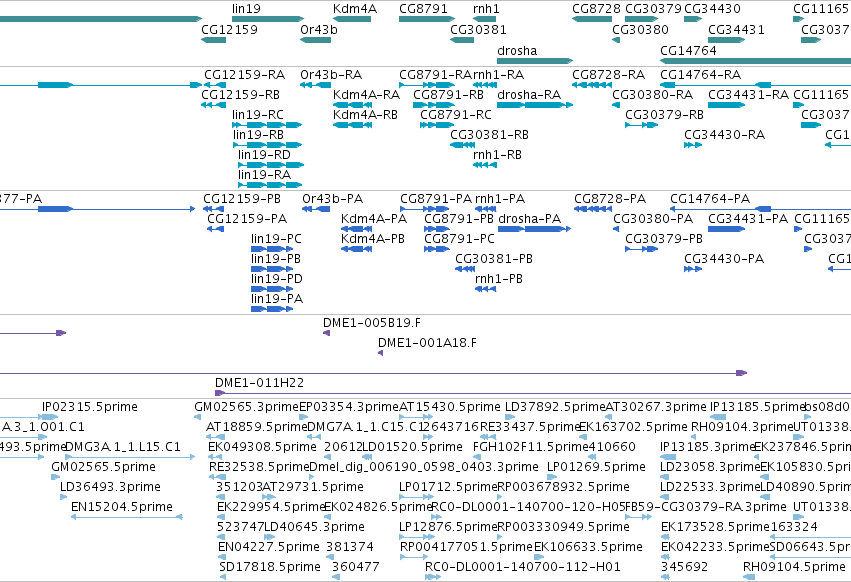This screenshot has height=582, width=851.
Task: Open the RP003330949.5prime EST label
Action: click(x=563, y=526)
